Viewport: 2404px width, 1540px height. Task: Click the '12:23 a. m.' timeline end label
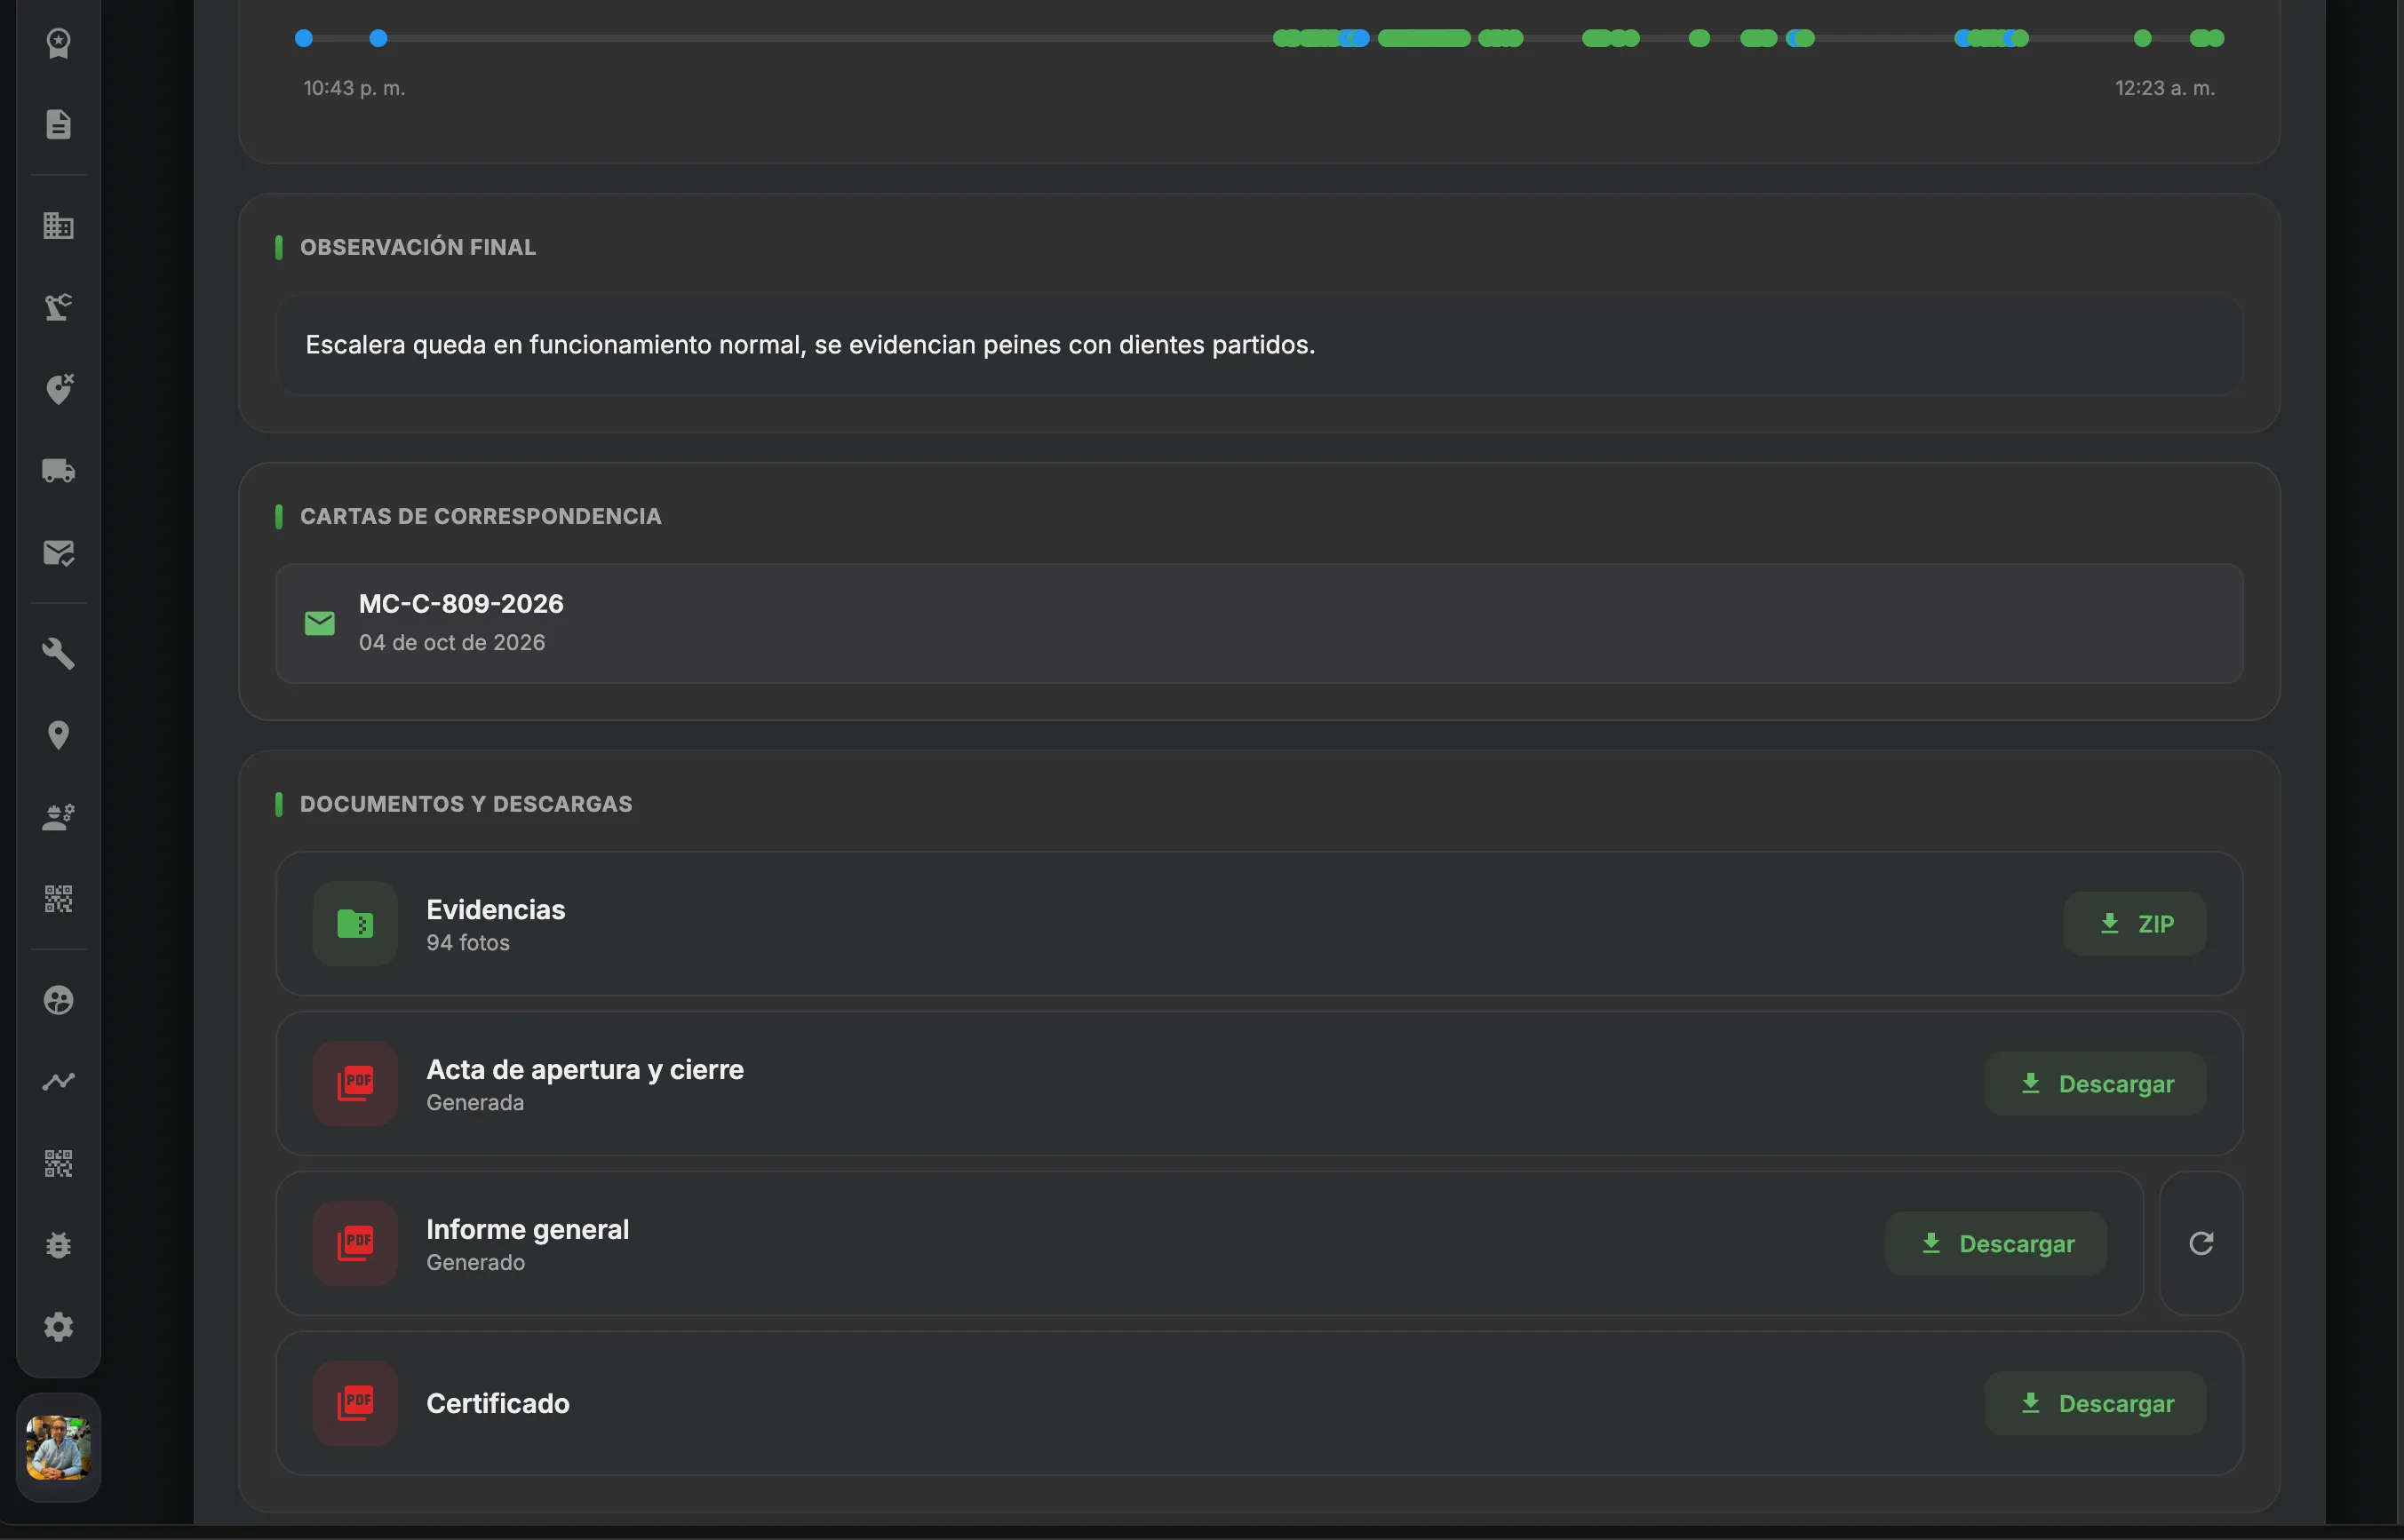2165,88
